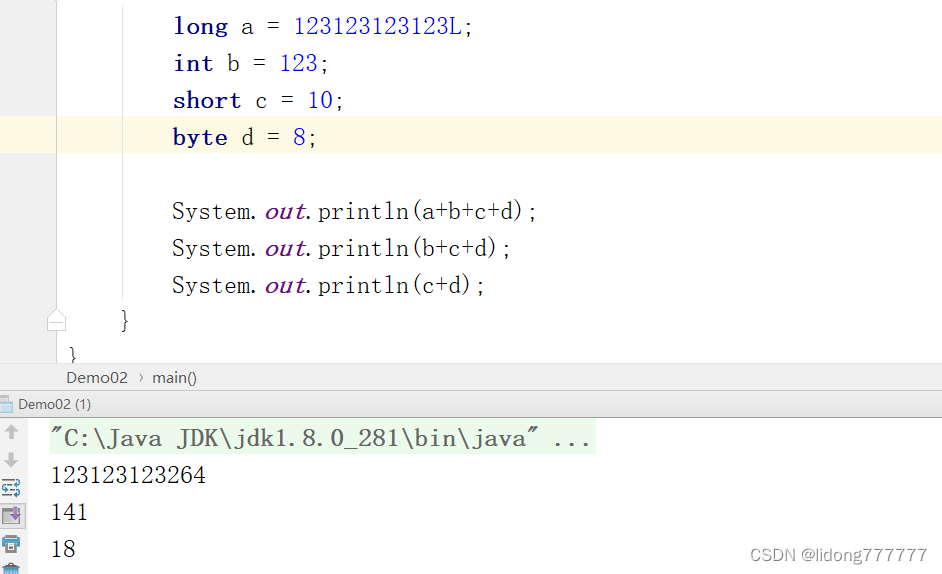Click the line 'long a = 123123123123L;'
Screen dimensions: 942x574
tap(323, 26)
